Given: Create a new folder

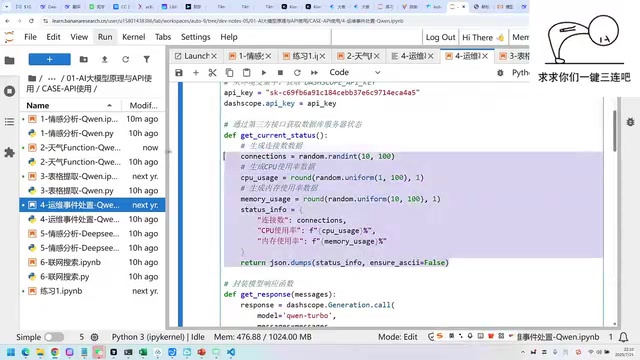Looking at the screenshot, I should [x=84, y=60].
